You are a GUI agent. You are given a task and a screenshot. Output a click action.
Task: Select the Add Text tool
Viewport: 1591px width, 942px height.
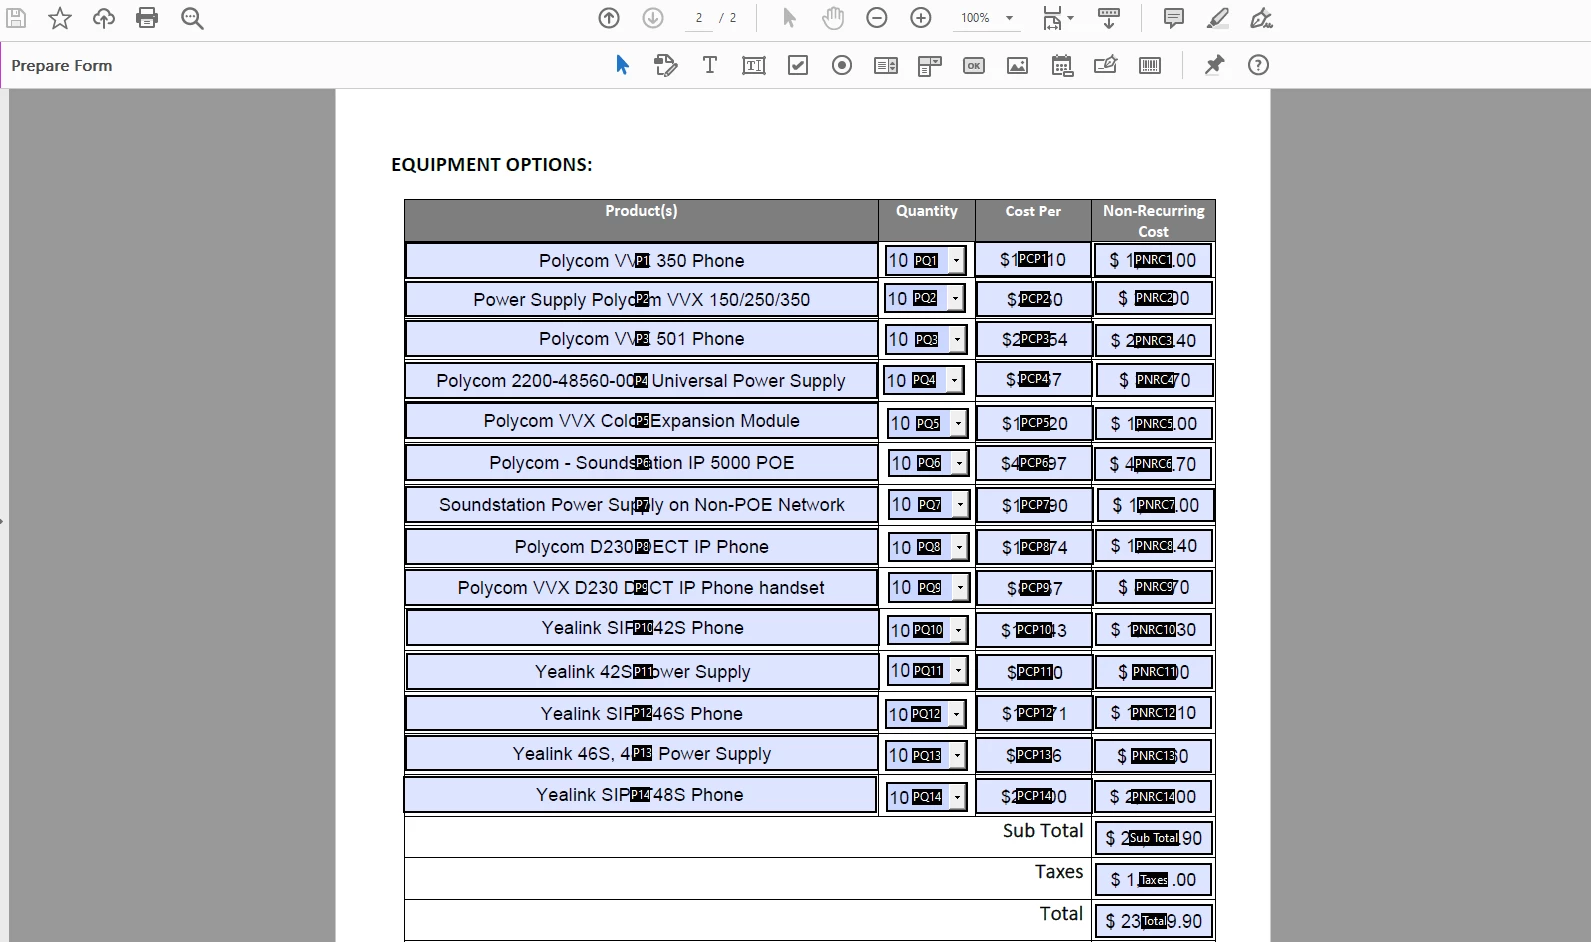click(x=710, y=65)
